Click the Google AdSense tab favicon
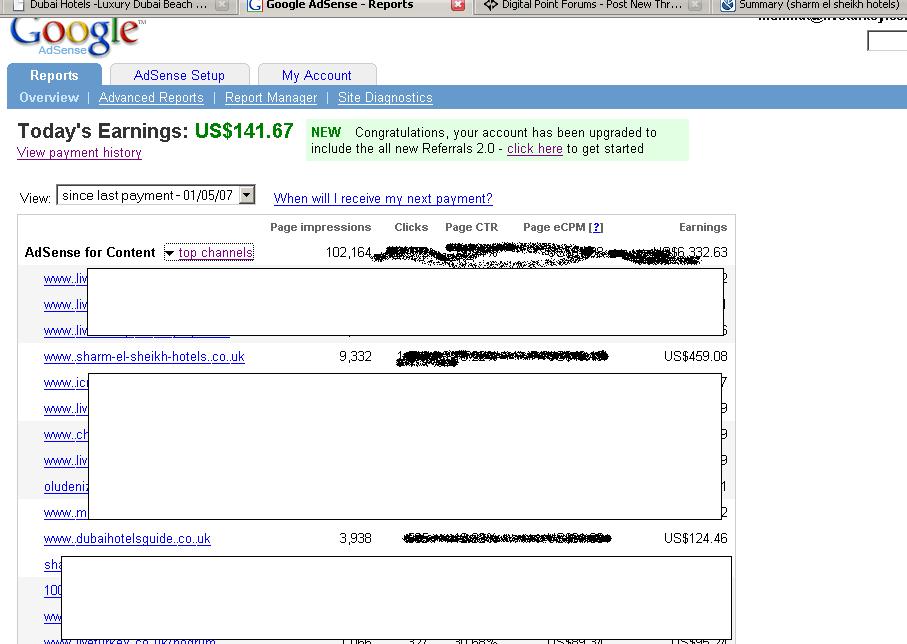Viewport: 907px width, 644px height. tap(254, 5)
